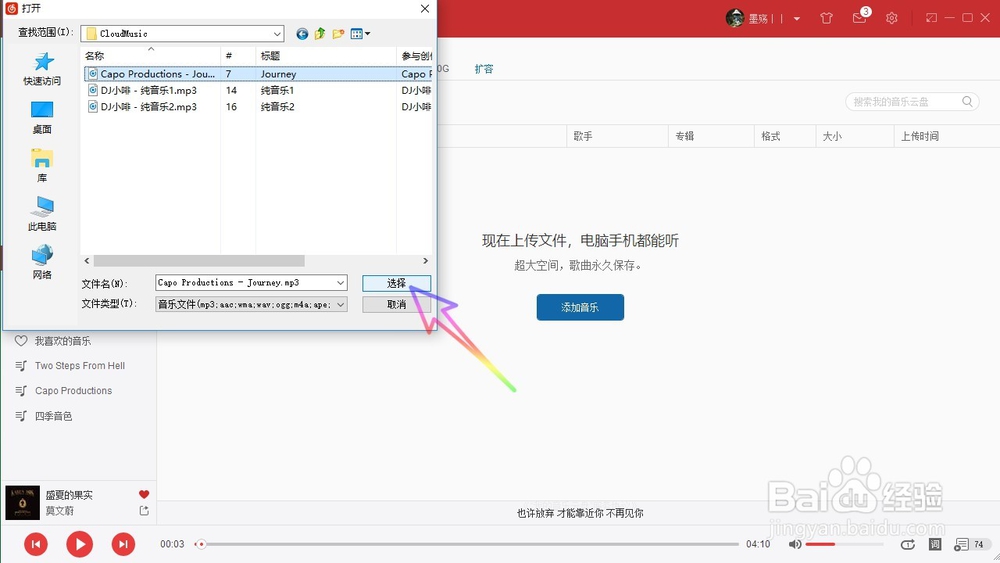Open settings gear in the title bar
1000x563 pixels.
tap(892, 18)
